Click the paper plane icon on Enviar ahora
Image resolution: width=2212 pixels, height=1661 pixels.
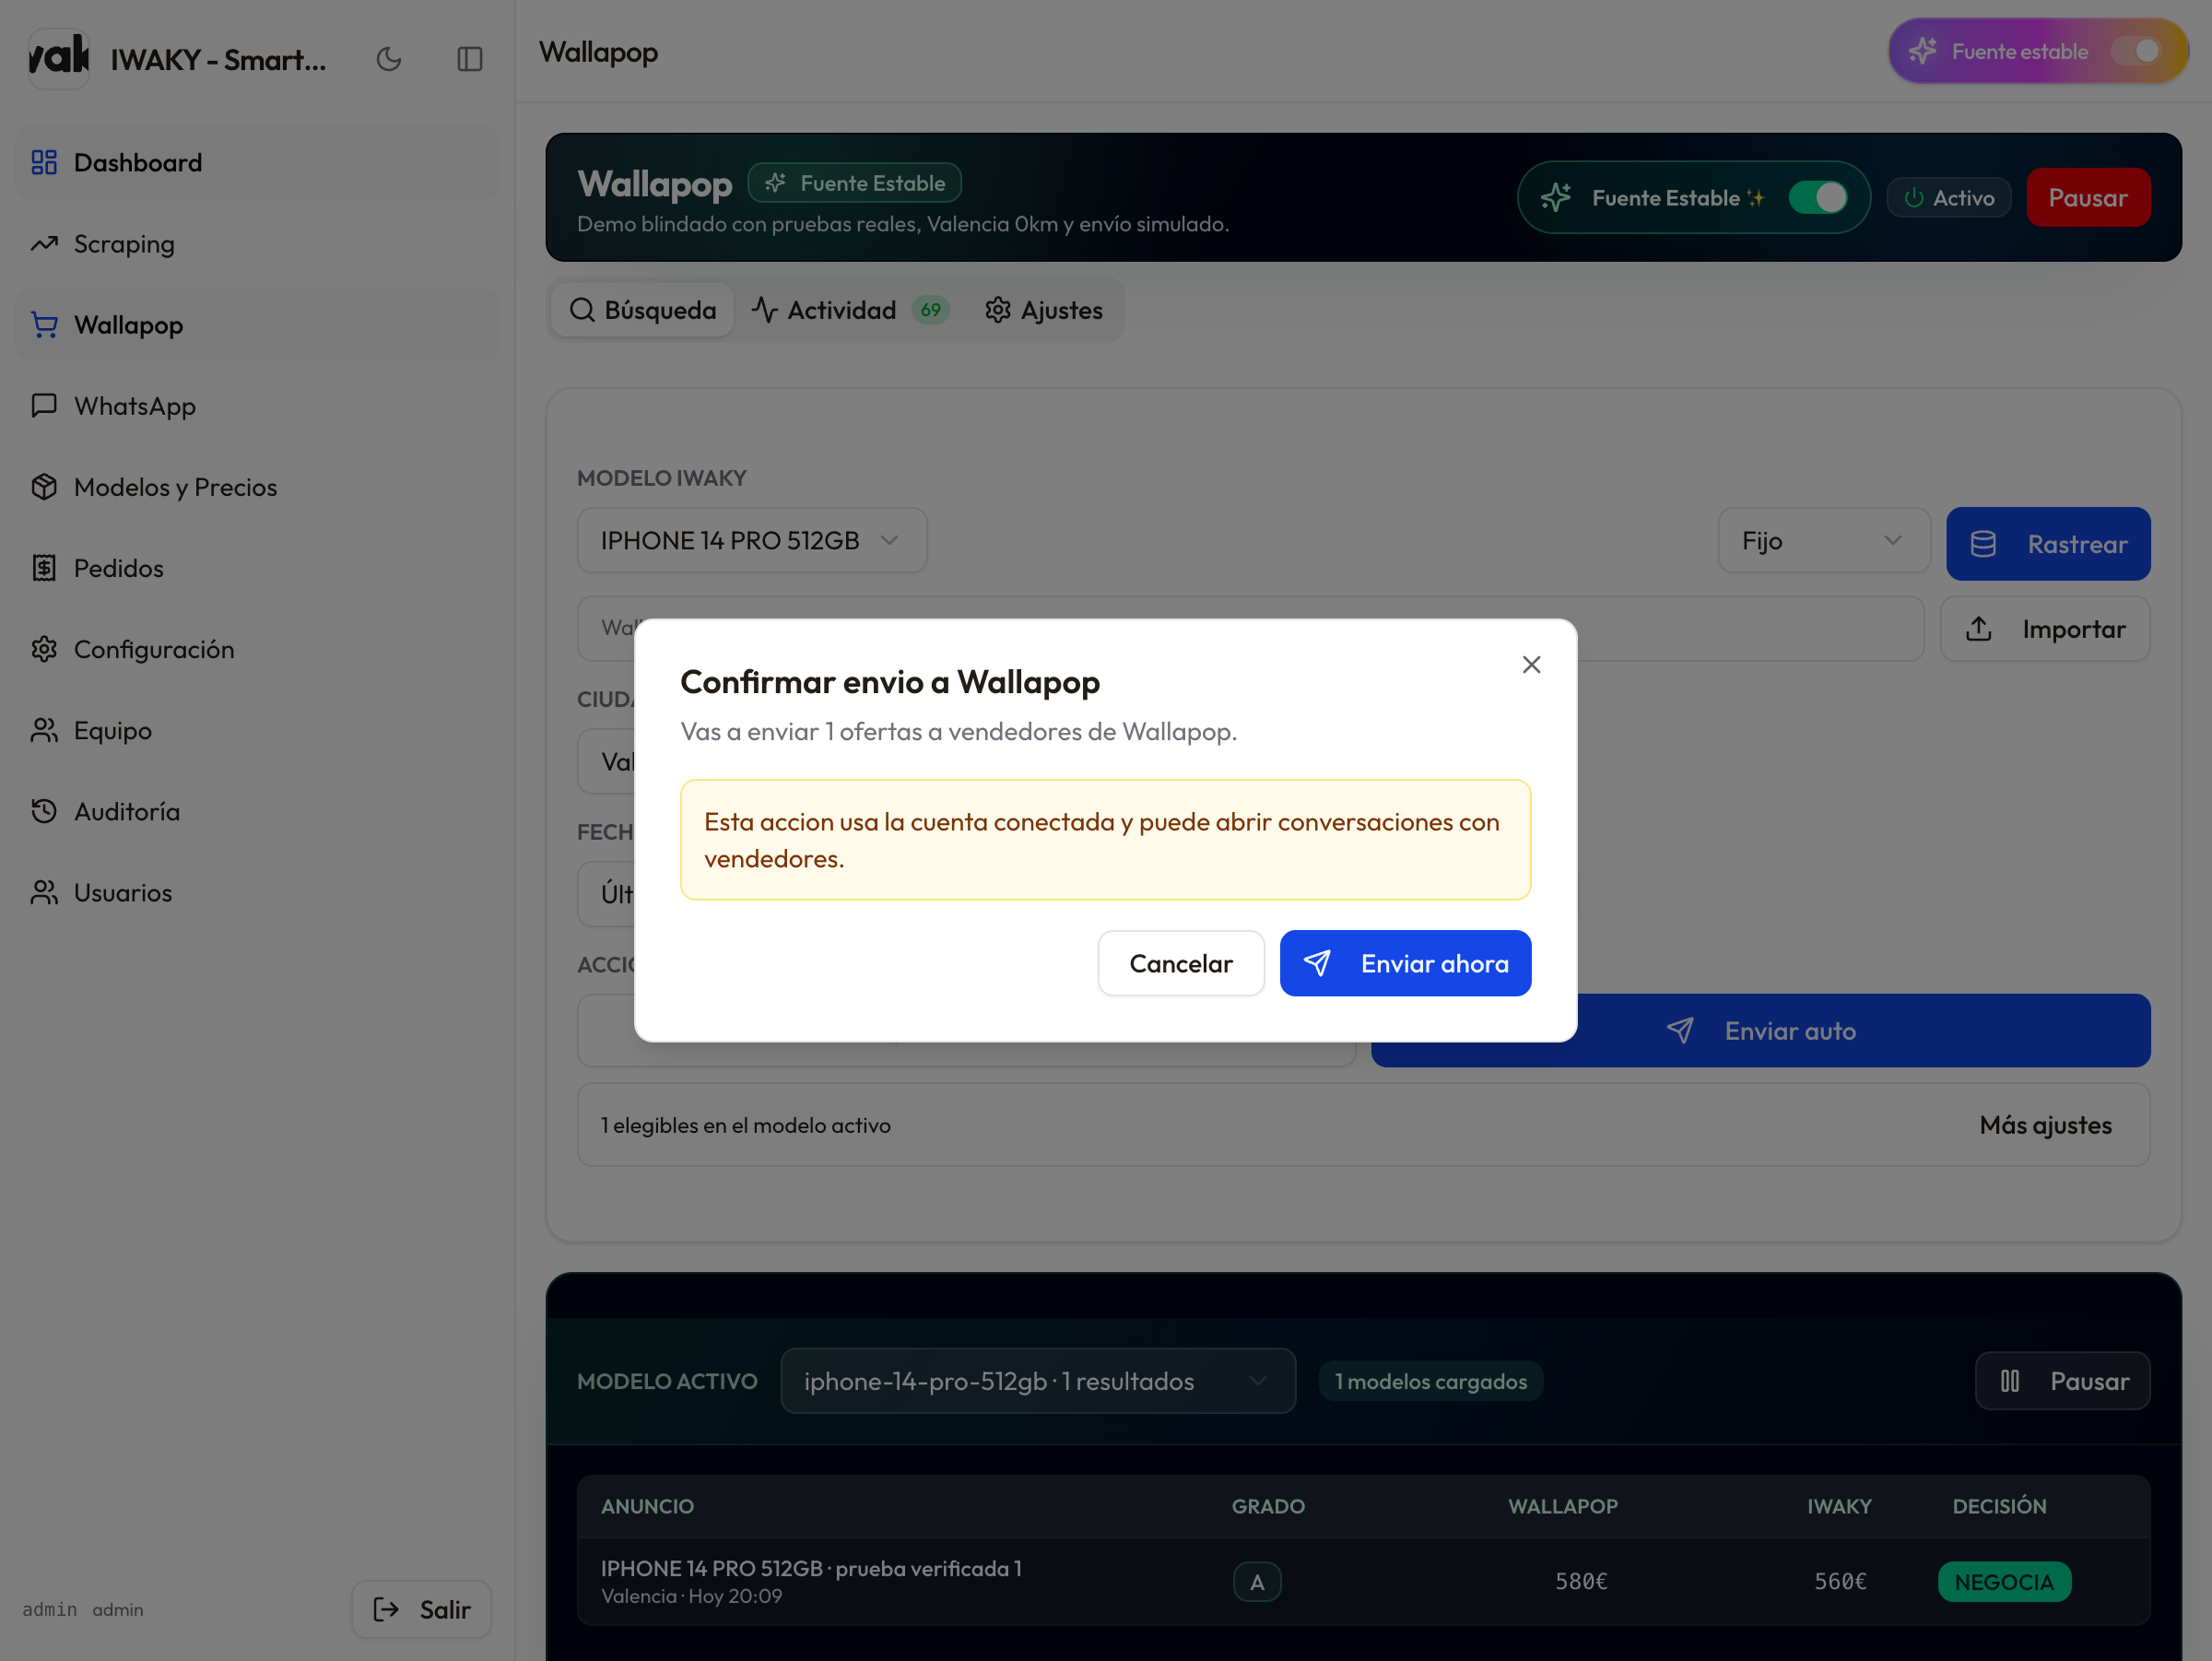1317,963
